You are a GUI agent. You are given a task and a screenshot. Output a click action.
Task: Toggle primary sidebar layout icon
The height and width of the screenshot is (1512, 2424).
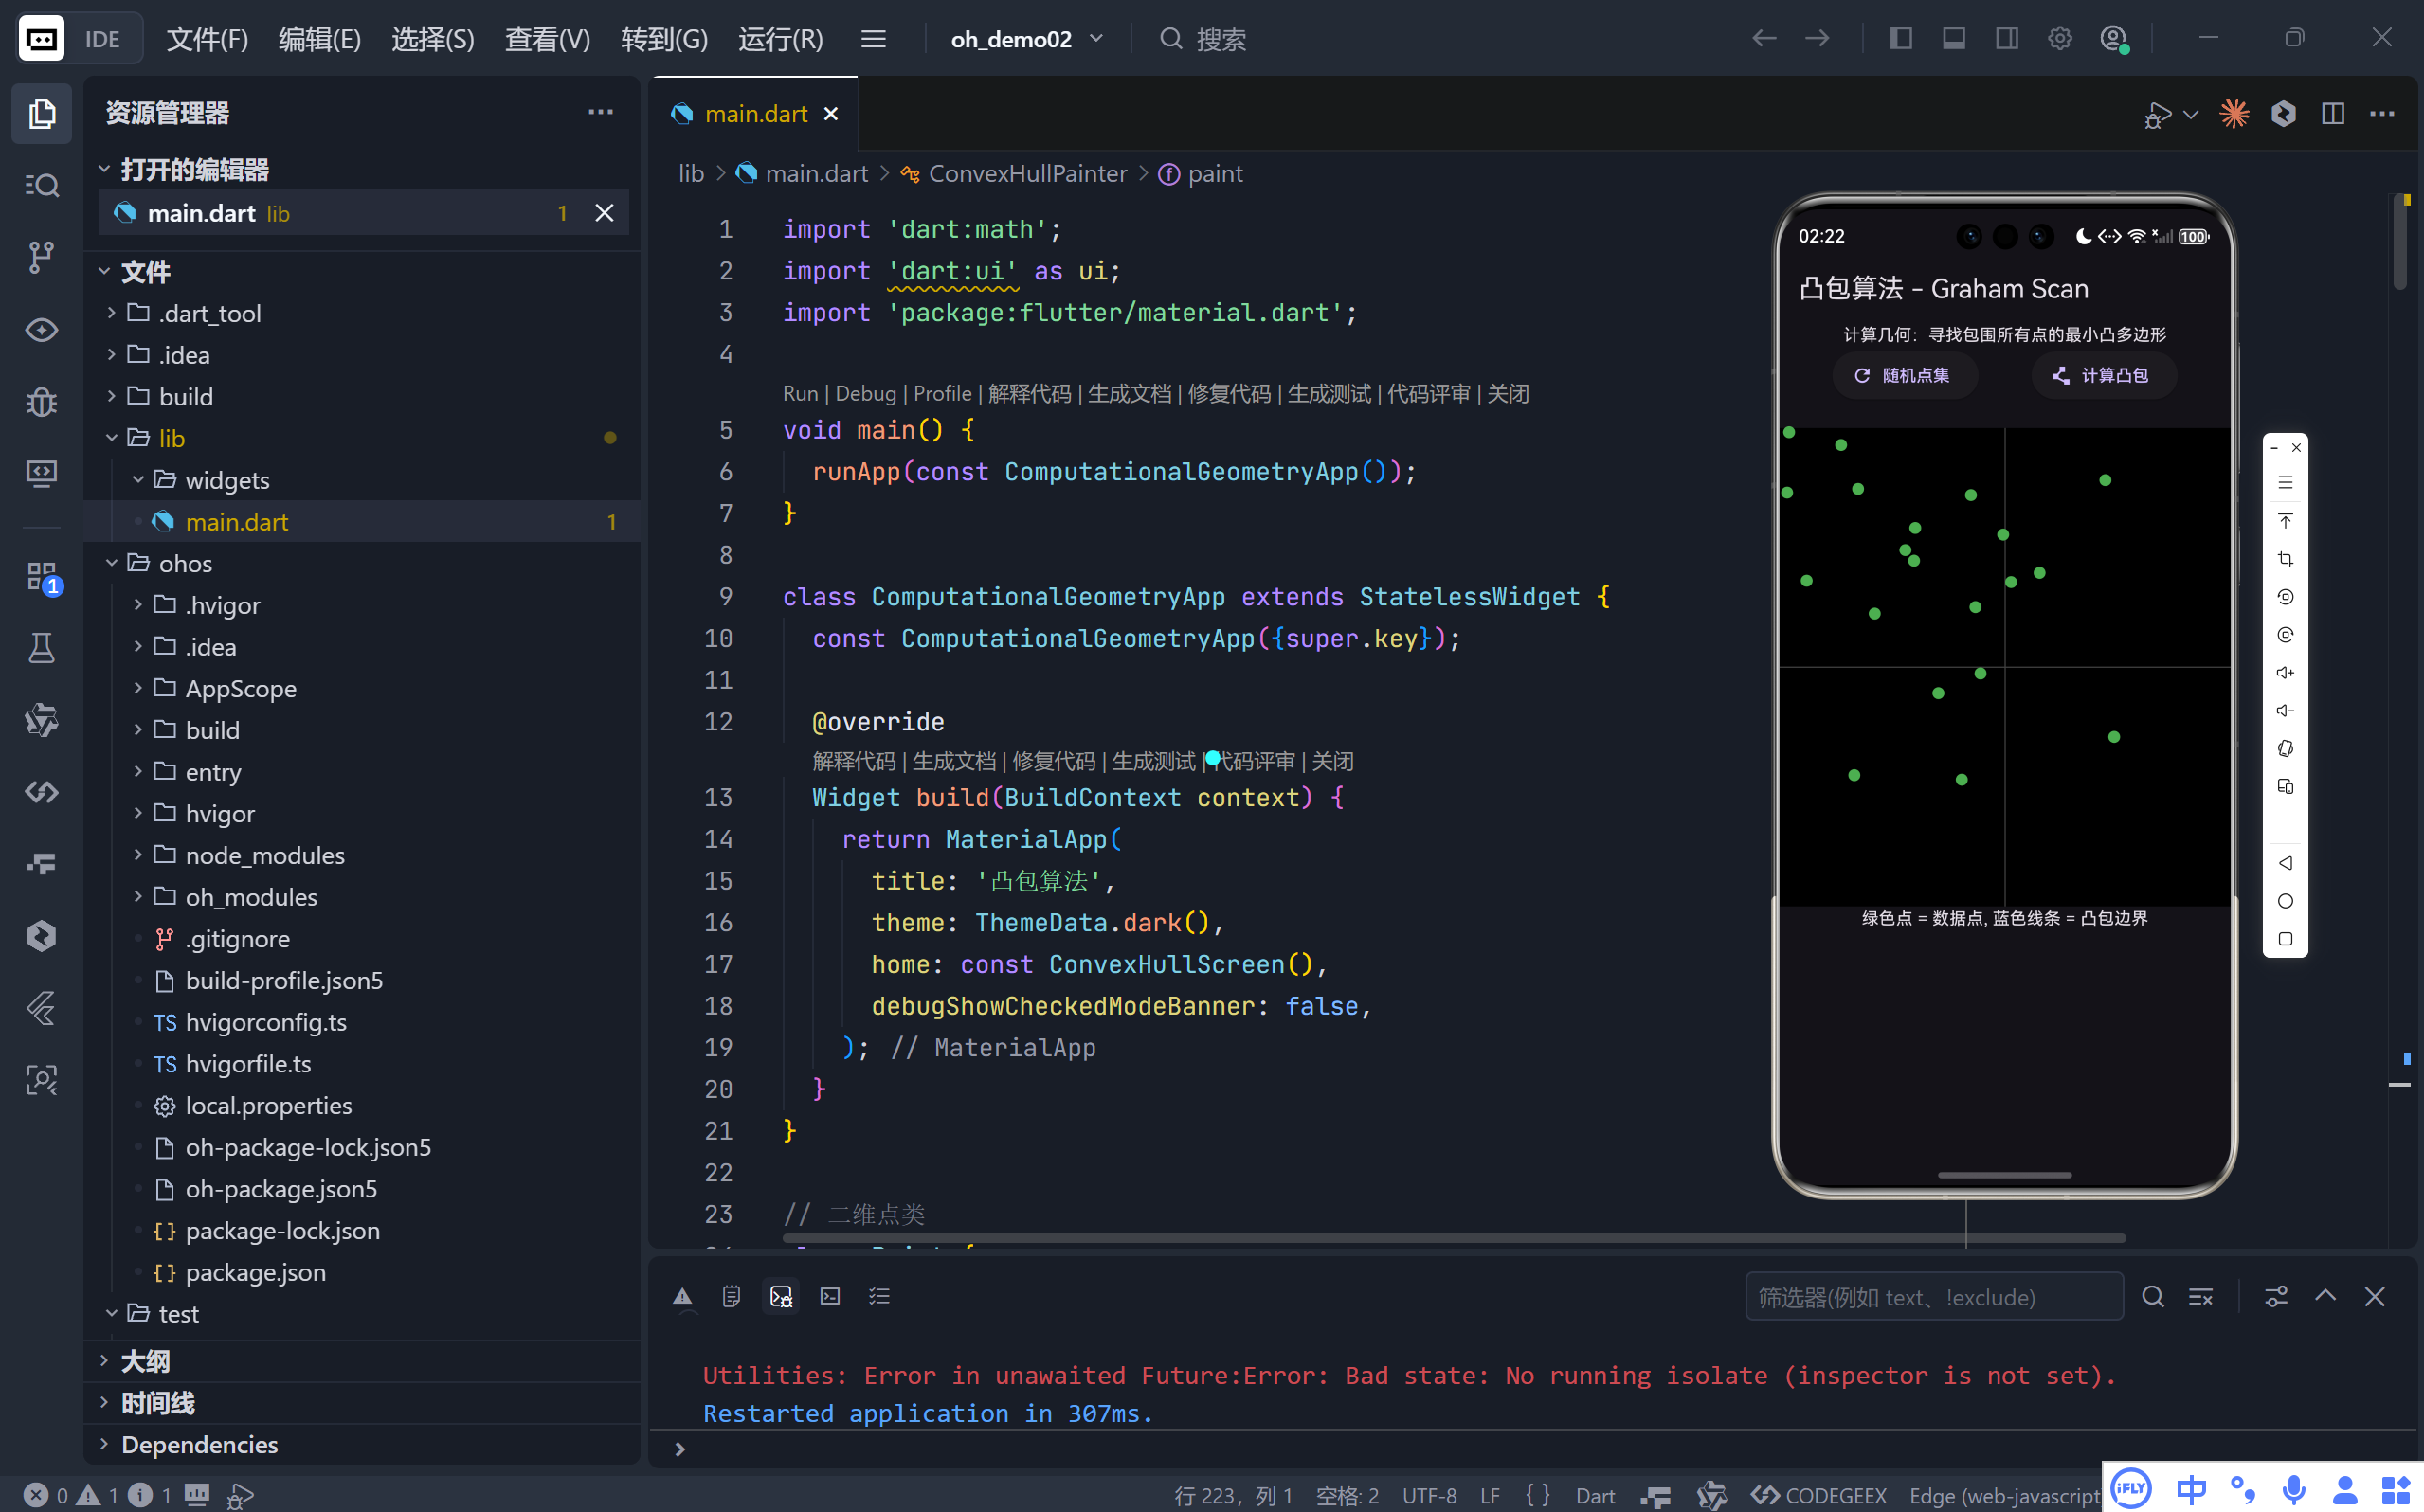coord(1901,39)
